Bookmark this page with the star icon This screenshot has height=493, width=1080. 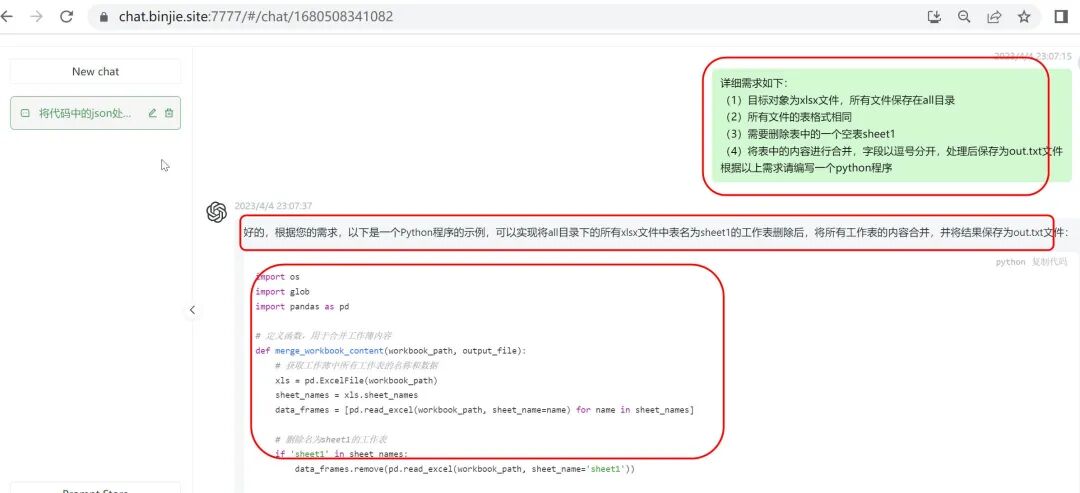(1024, 17)
